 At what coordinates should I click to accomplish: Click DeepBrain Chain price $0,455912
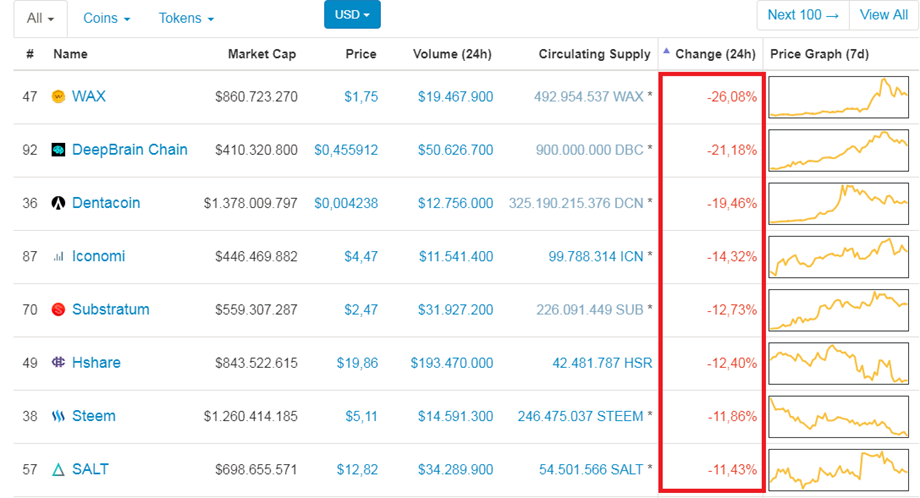(346, 150)
